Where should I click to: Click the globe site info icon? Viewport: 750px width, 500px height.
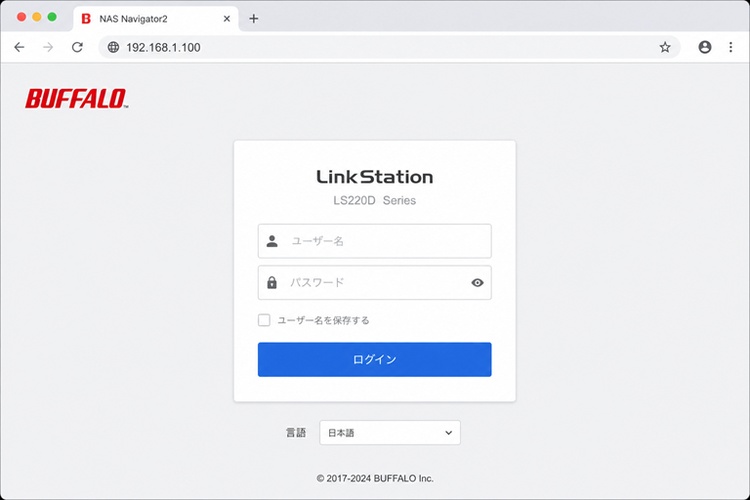point(113,47)
